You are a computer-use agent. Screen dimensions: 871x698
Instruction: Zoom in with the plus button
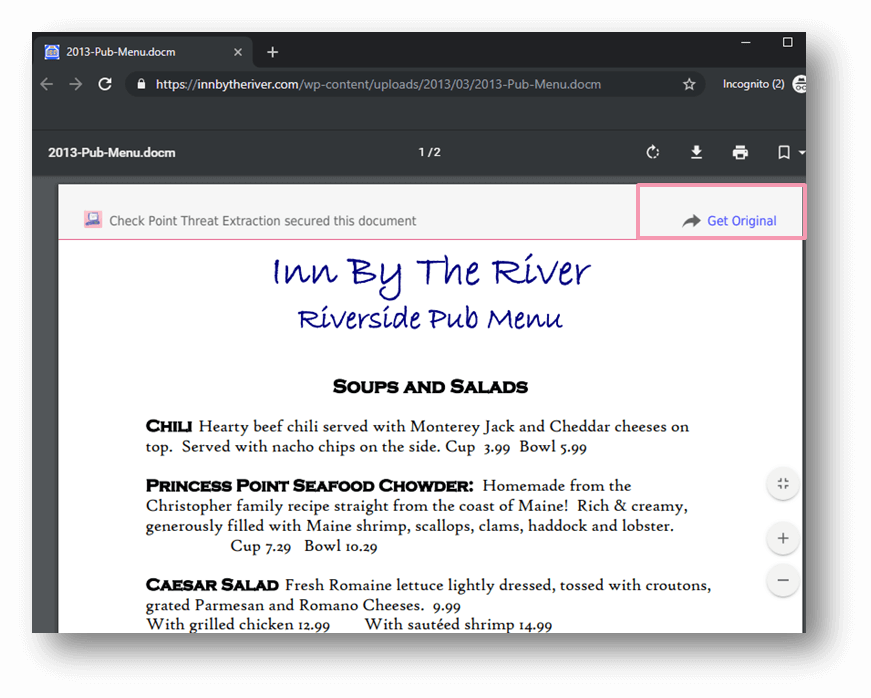[x=783, y=538]
